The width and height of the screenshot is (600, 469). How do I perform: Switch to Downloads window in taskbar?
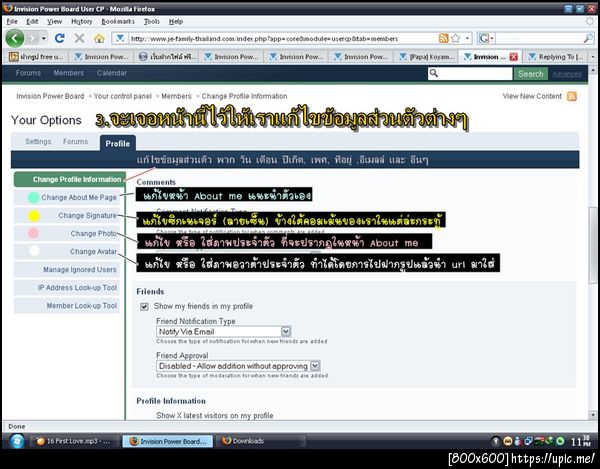point(261,441)
